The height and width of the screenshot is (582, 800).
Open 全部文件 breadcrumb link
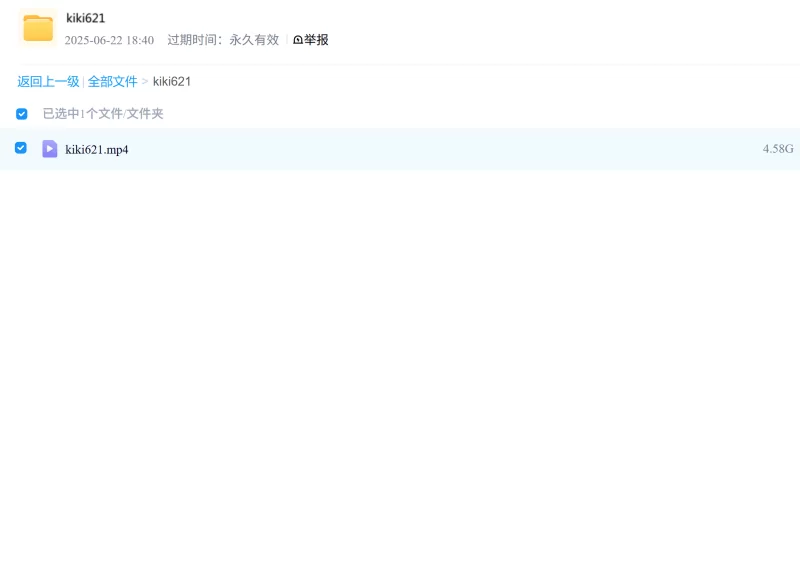click(x=112, y=82)
